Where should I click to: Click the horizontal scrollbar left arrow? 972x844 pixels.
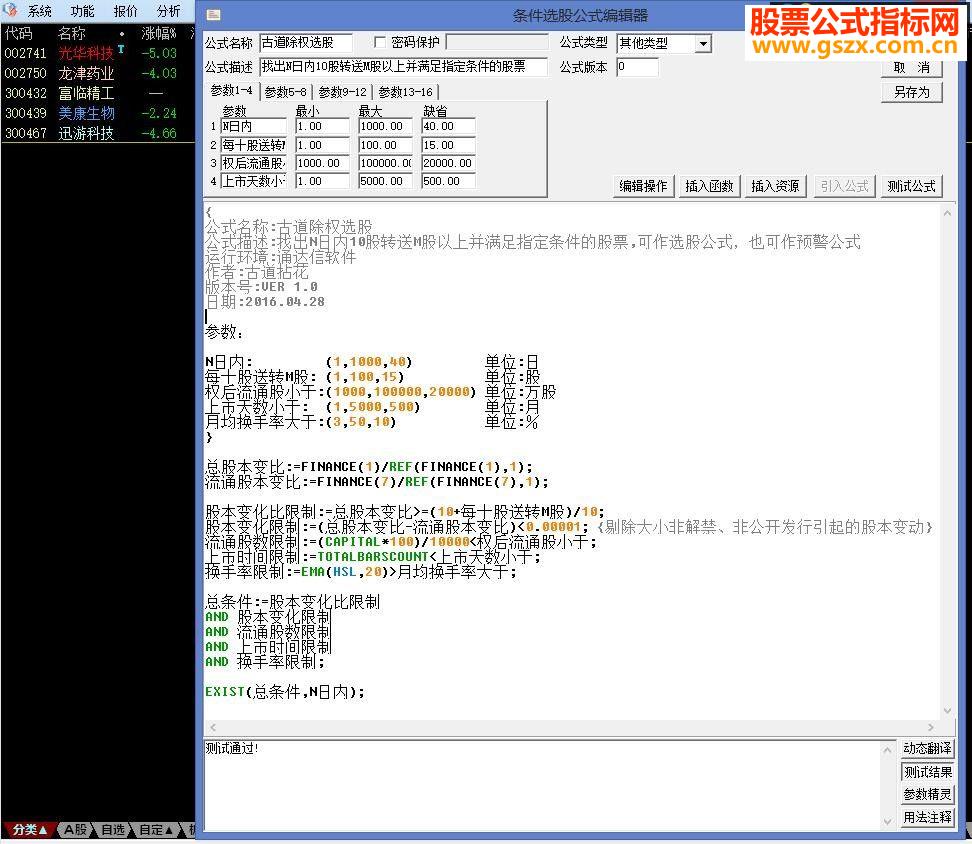coord(213,727)
